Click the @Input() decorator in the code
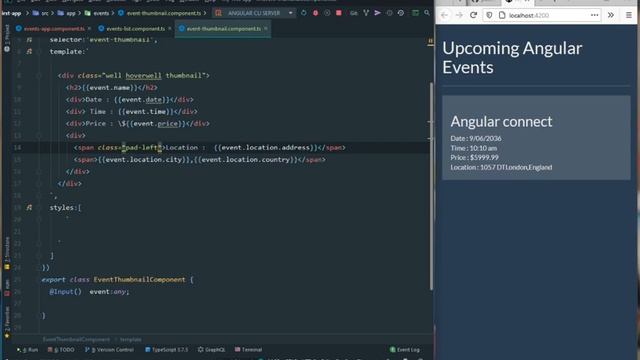 click(x=65, y=292)
